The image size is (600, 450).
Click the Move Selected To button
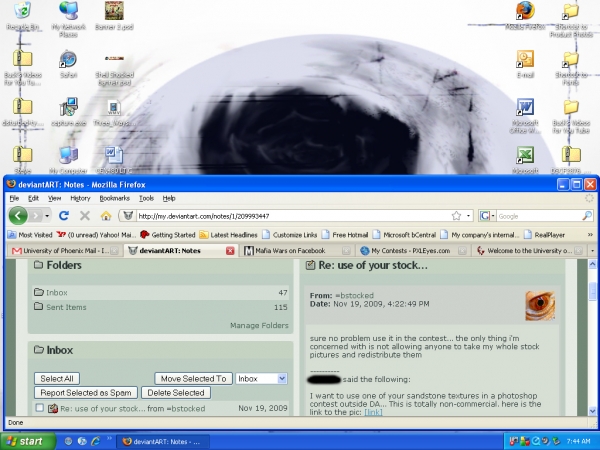pyautogui.click(x=193, y=378)
